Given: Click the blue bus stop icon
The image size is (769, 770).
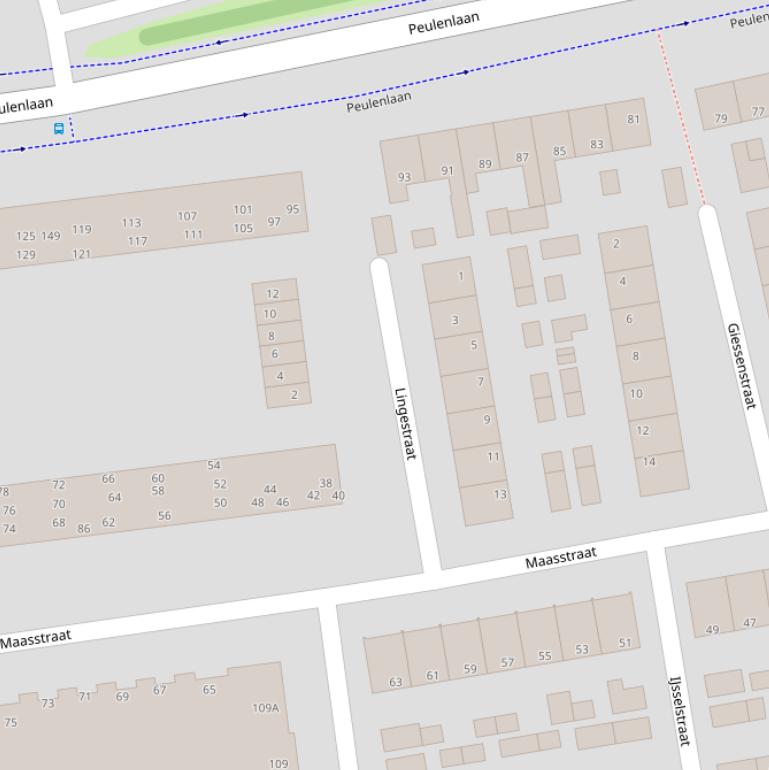Looking at the screenshot, I should click(x=59, y=129).
